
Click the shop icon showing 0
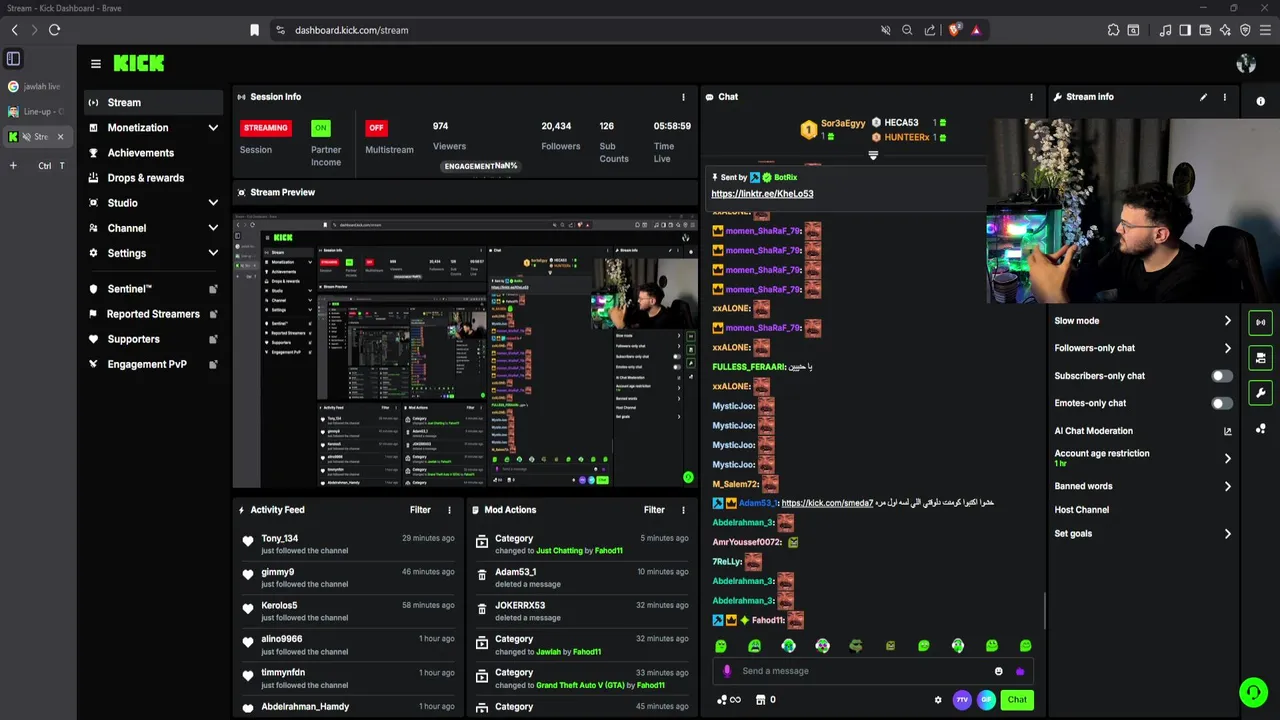click(x=766, y=700)
